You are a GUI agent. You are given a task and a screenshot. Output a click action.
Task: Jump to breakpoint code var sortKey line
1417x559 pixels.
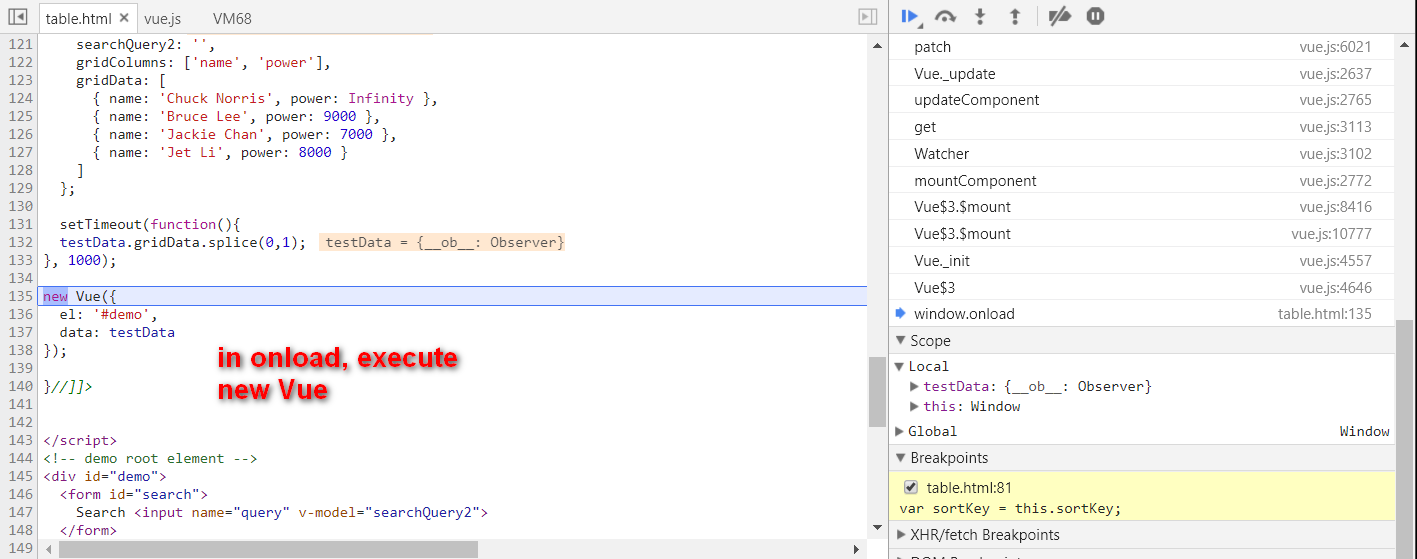coord(1010,508)
